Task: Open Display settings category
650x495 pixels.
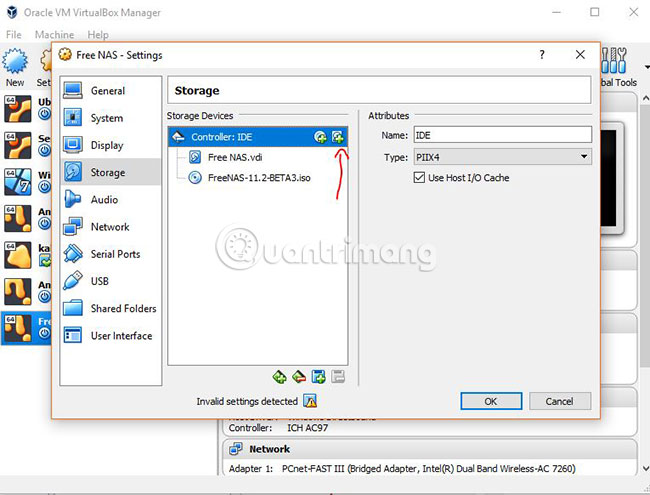Action: tap(110, 145)
